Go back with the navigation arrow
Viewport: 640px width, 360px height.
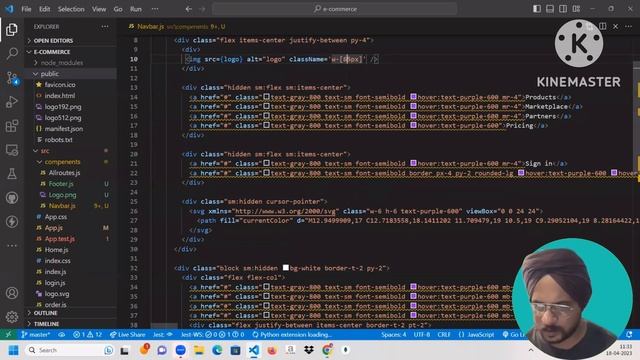click(x=189, y=9)
